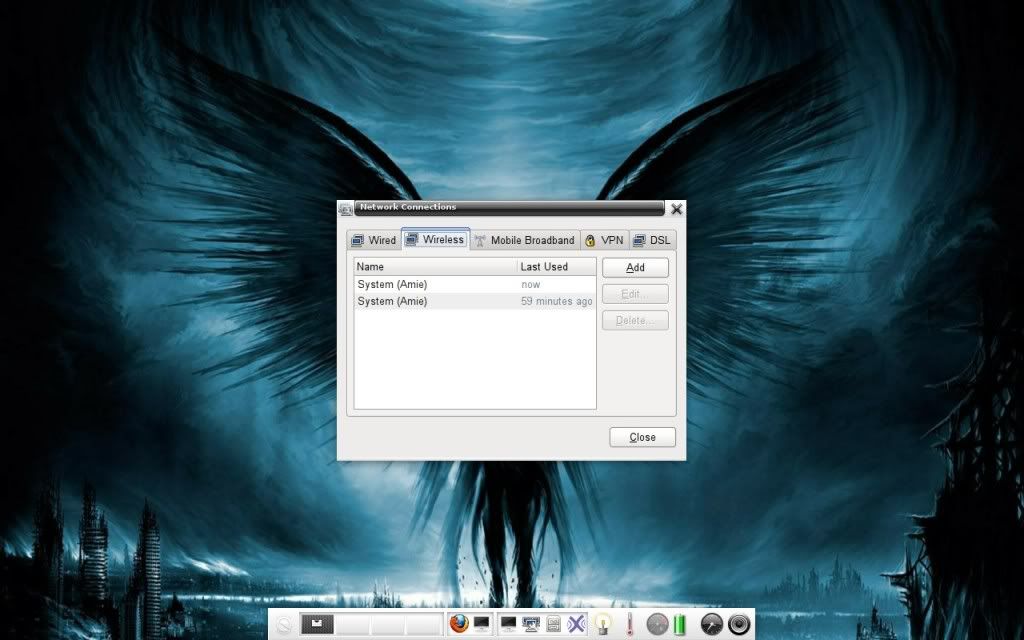Switch to the Wired tab
1024x640 pixels.
374,240
